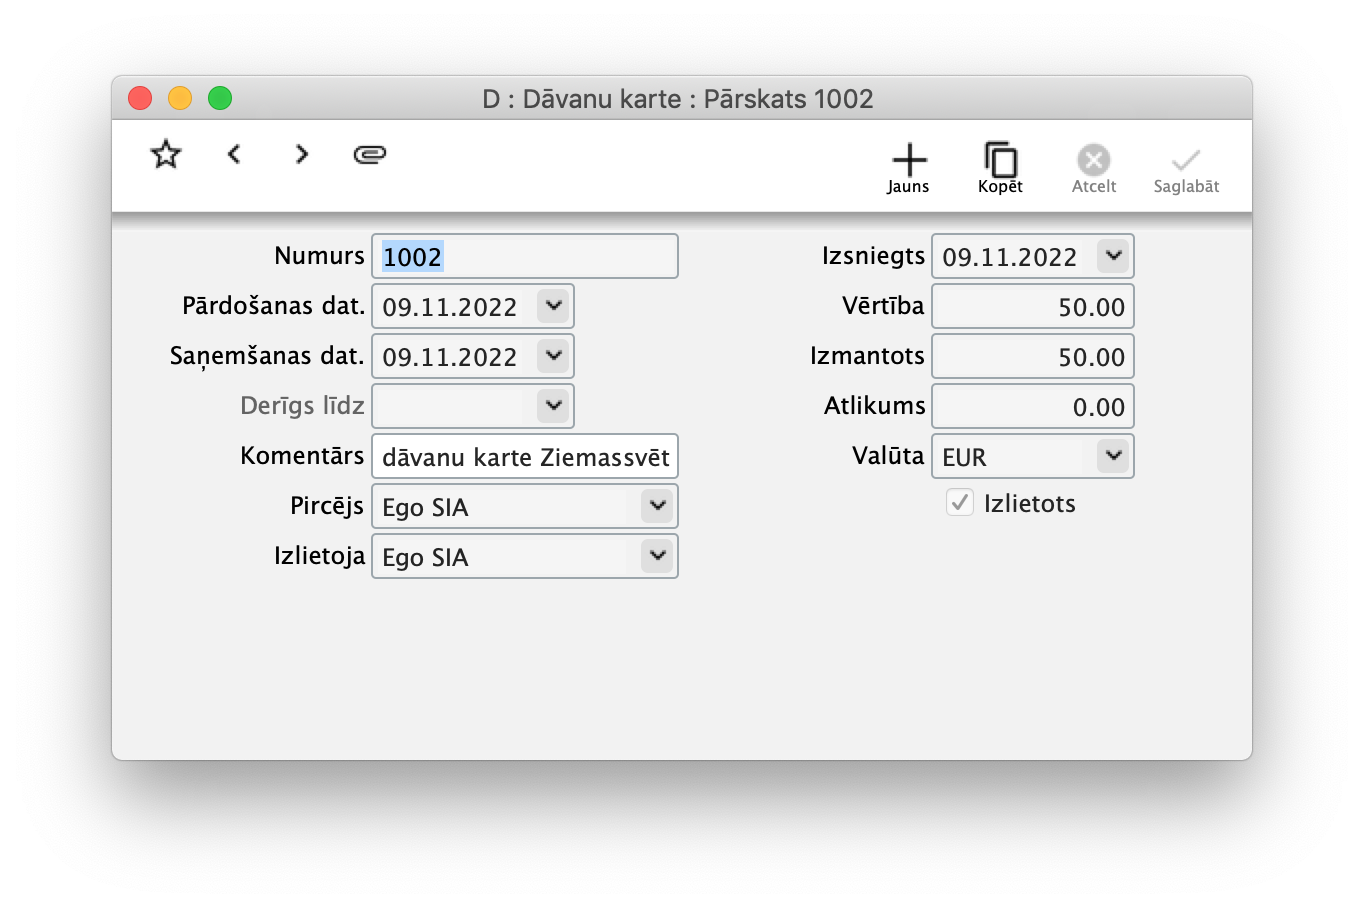Maximize window with green button
The image size is (1364, 908).
click(x=220, y=98)
